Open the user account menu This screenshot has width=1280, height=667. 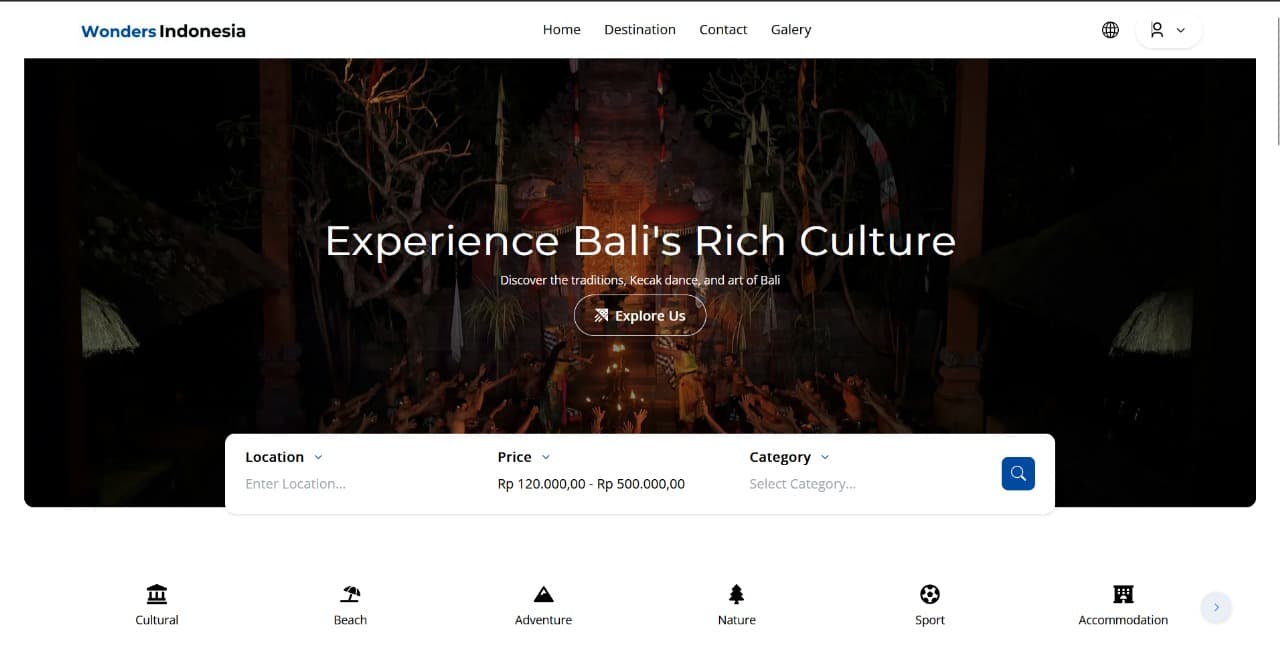pos(1168,29)
